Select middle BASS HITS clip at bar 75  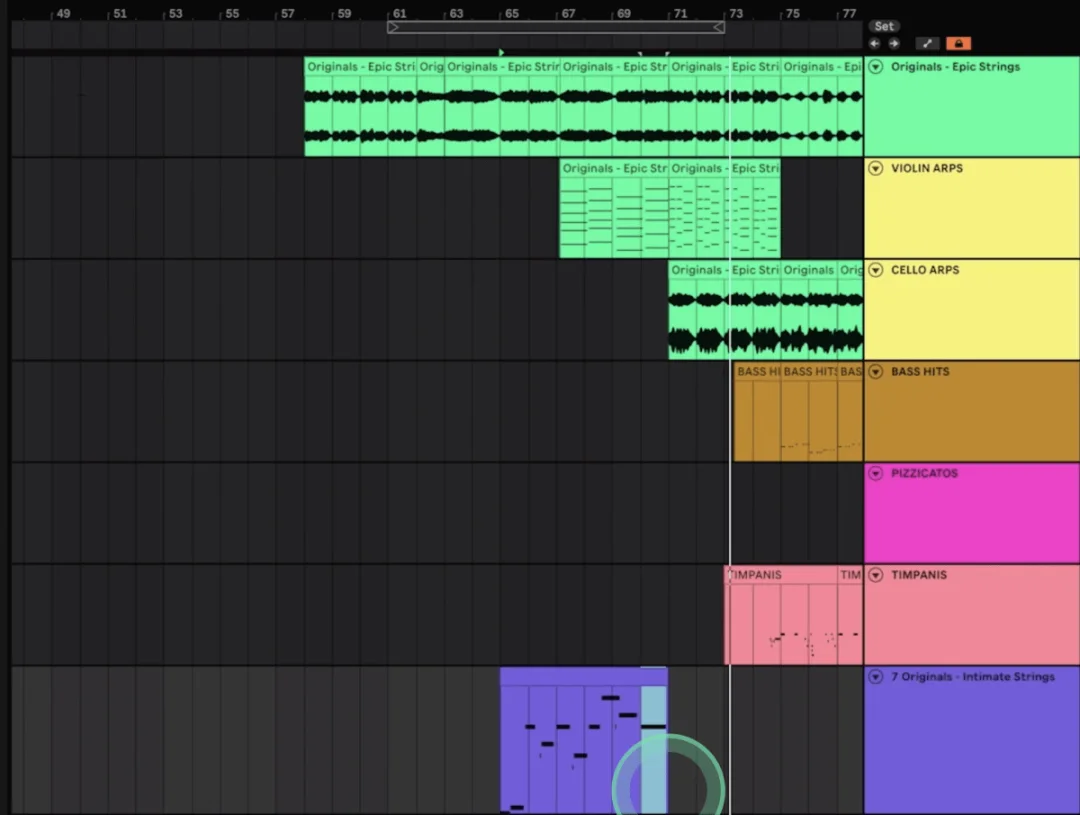point(809,412)
